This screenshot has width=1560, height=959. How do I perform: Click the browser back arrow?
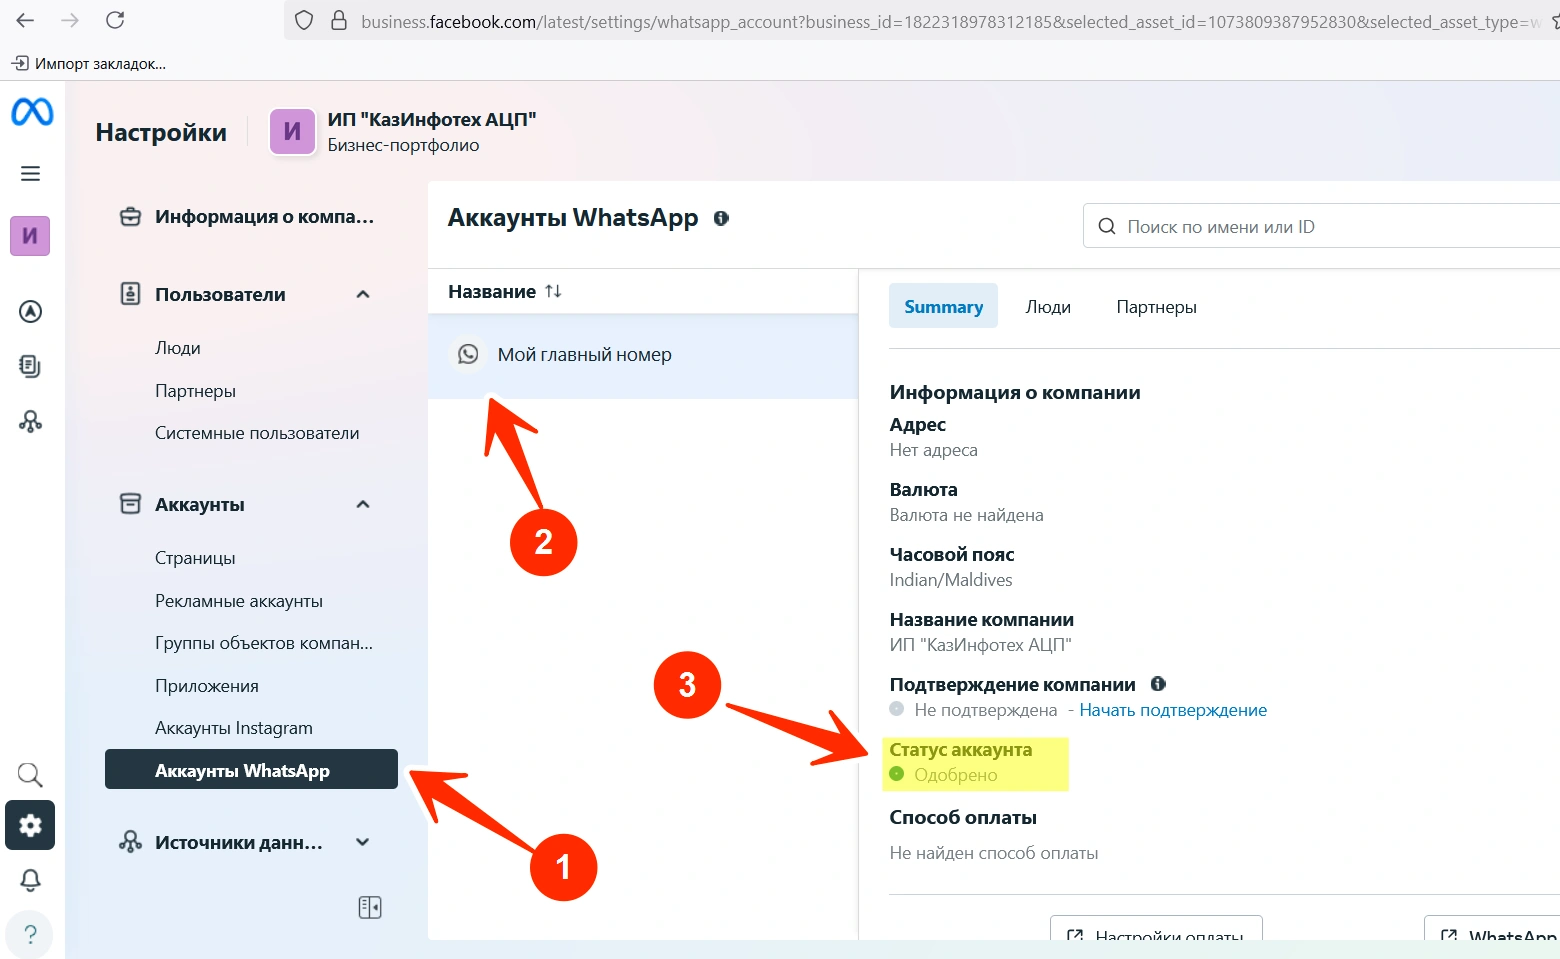[x=25, y=20]
